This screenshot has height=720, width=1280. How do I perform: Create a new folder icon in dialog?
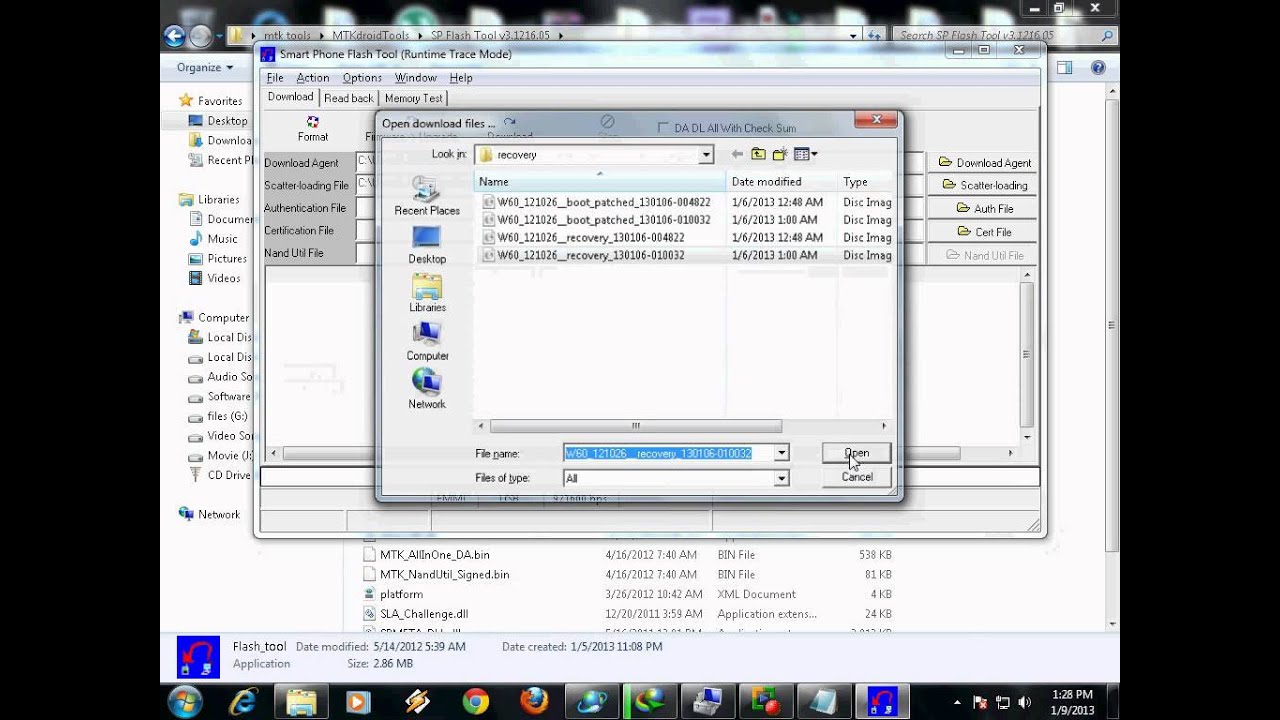[x=779, y=154]
